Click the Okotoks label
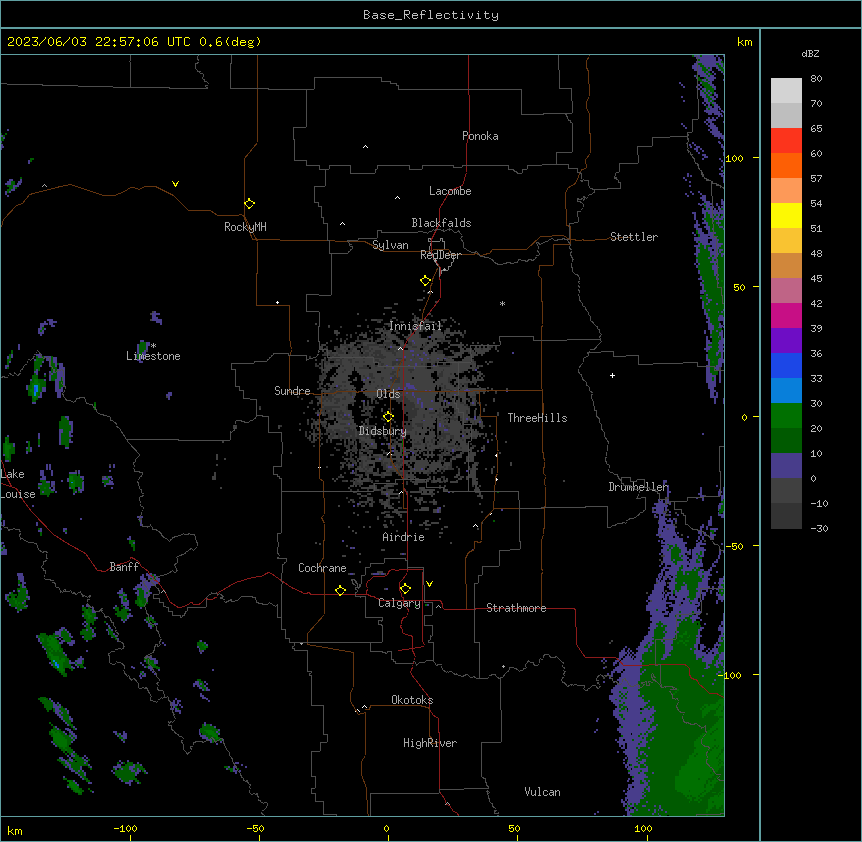Image resolution: width=862 pixels, height=842 pixels. pos(412,700)
